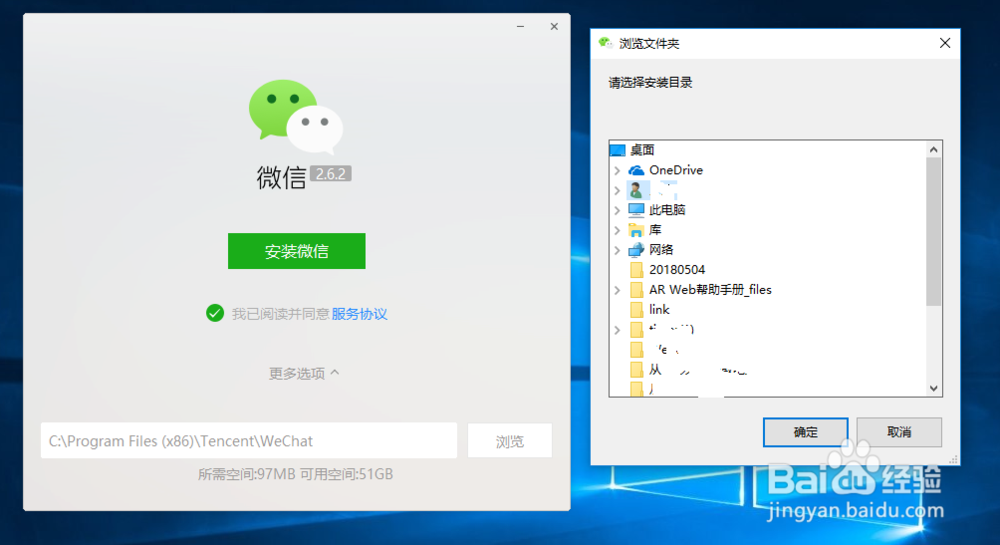The image size is (1000, 545).
Task: Click the AR Web帮助手册_files folder icon
Action: [x=636, y=289]
